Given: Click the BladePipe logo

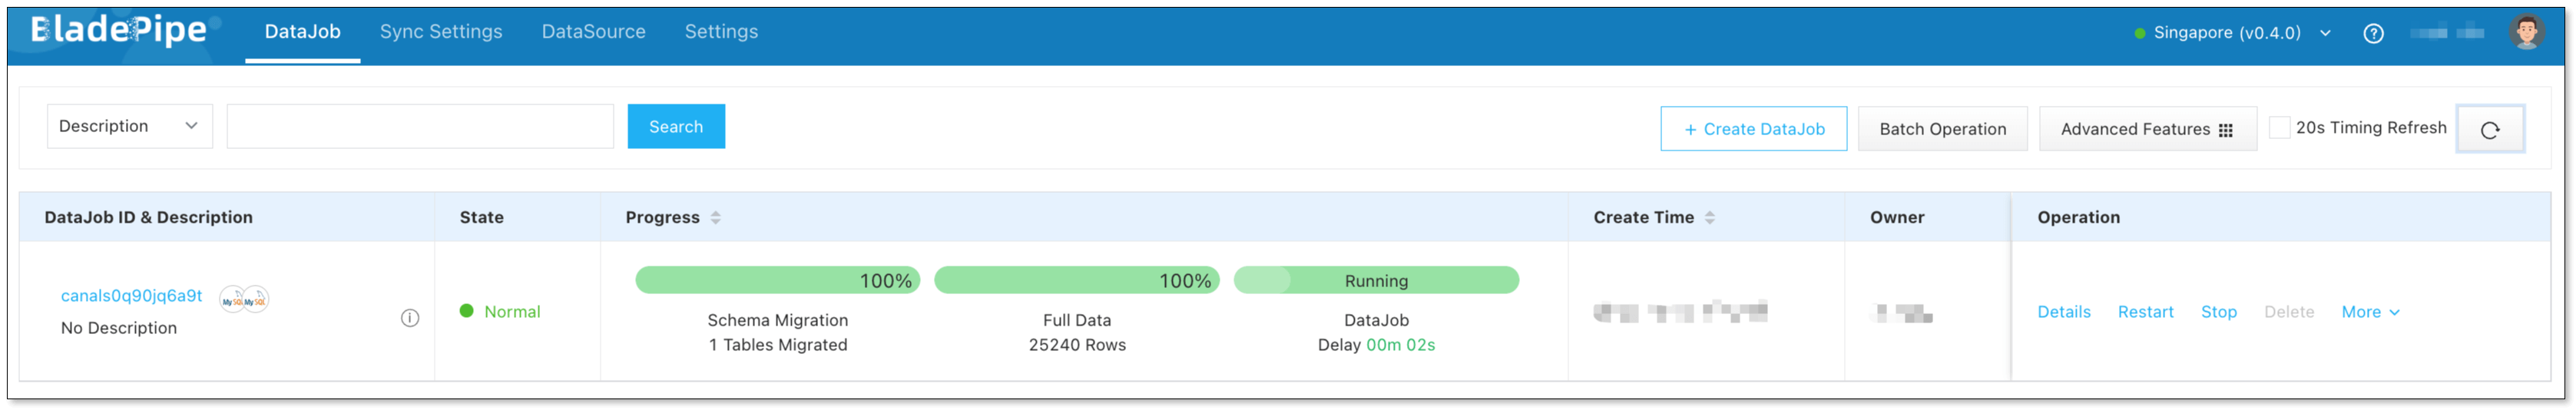Looking at the screenshot, I should [119, 31].
